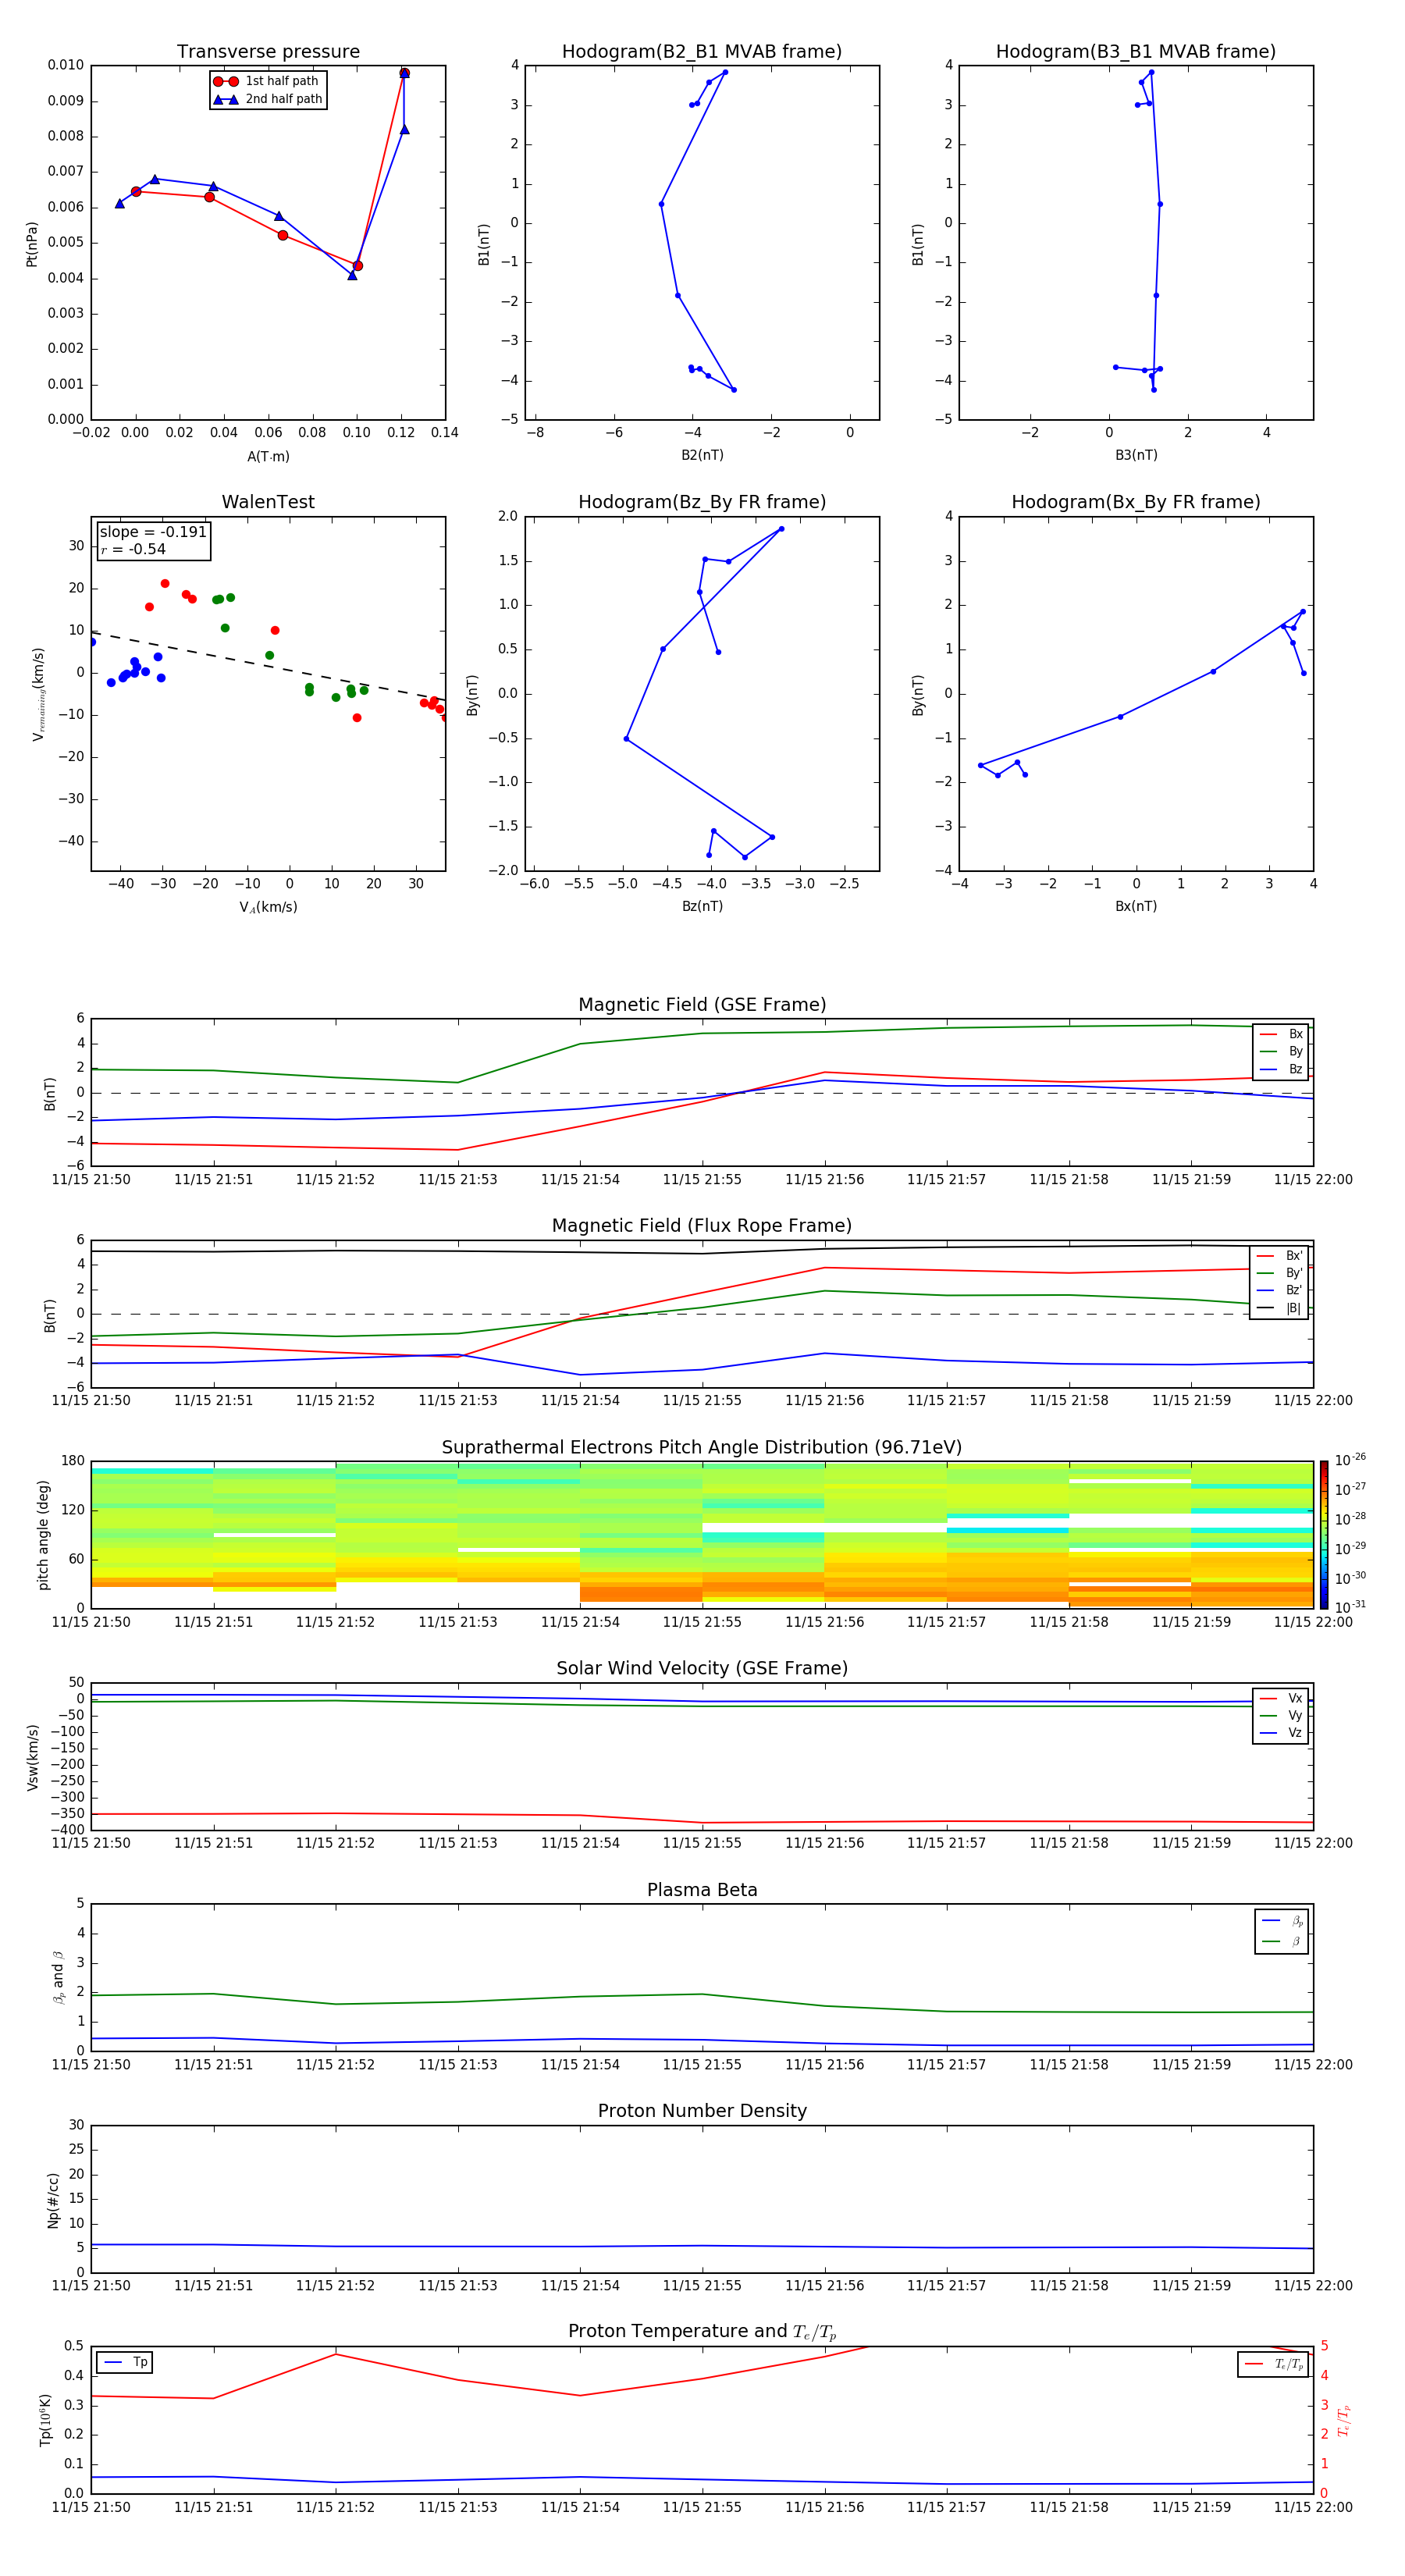Click the 'A(T·m)' x-axis label

[268, 457]
